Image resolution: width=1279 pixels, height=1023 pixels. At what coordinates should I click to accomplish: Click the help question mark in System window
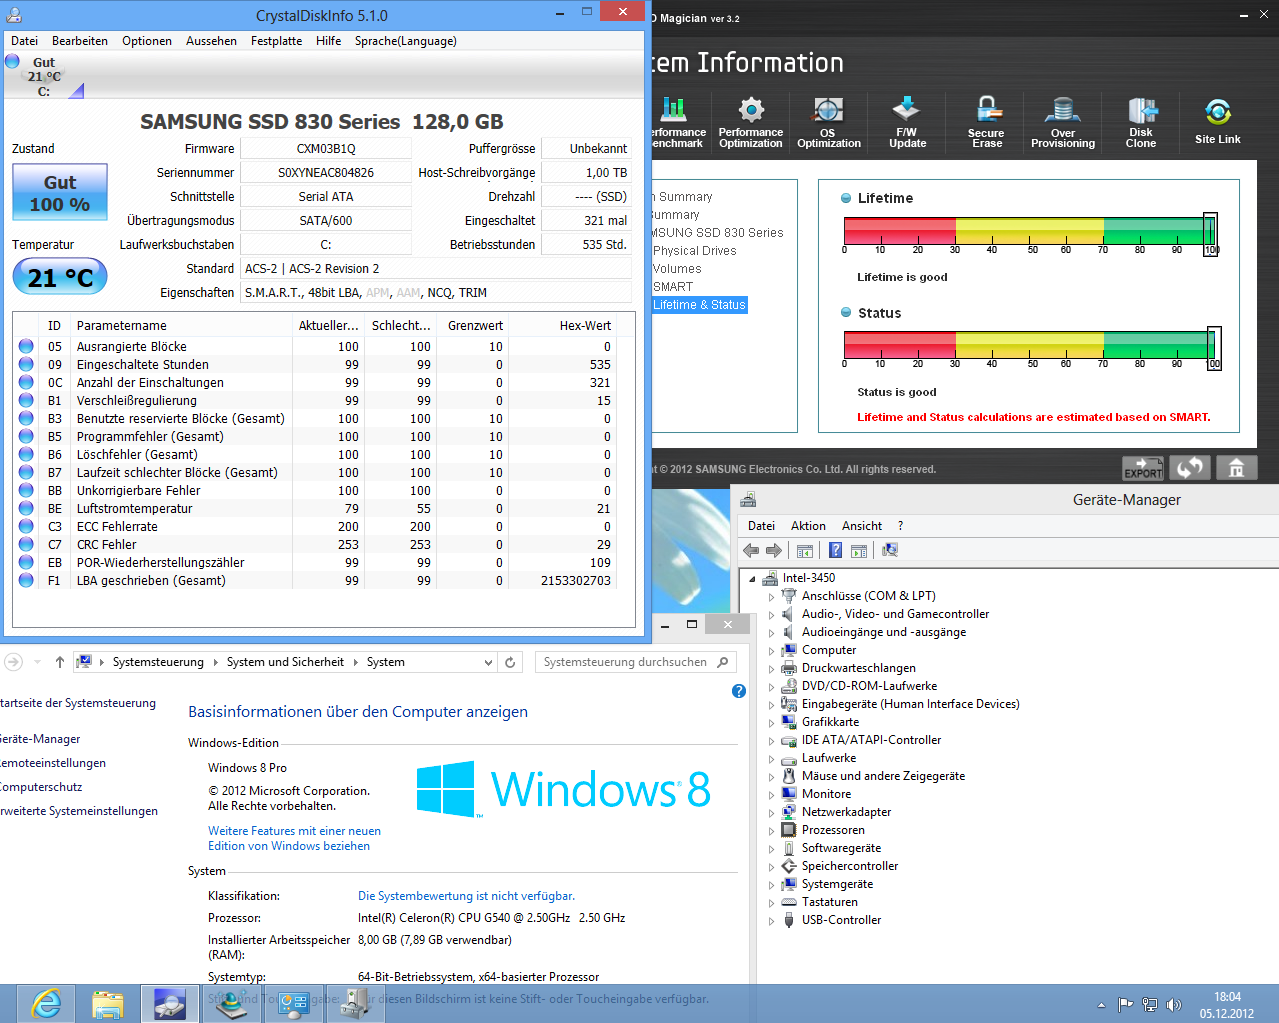739,691
